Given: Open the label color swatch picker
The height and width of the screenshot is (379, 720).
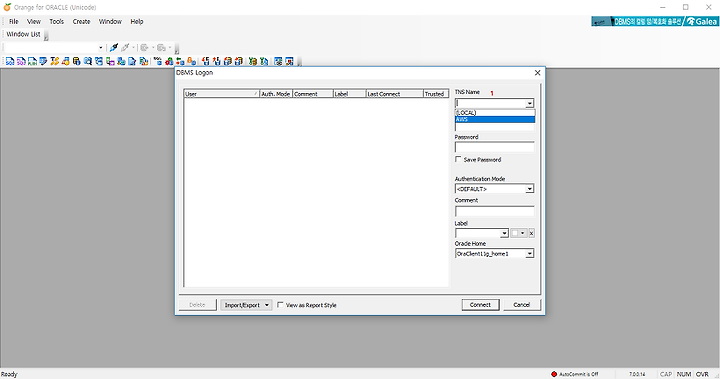Looking at the screenshot, I should pyautogui.click(x=518, y=233).
